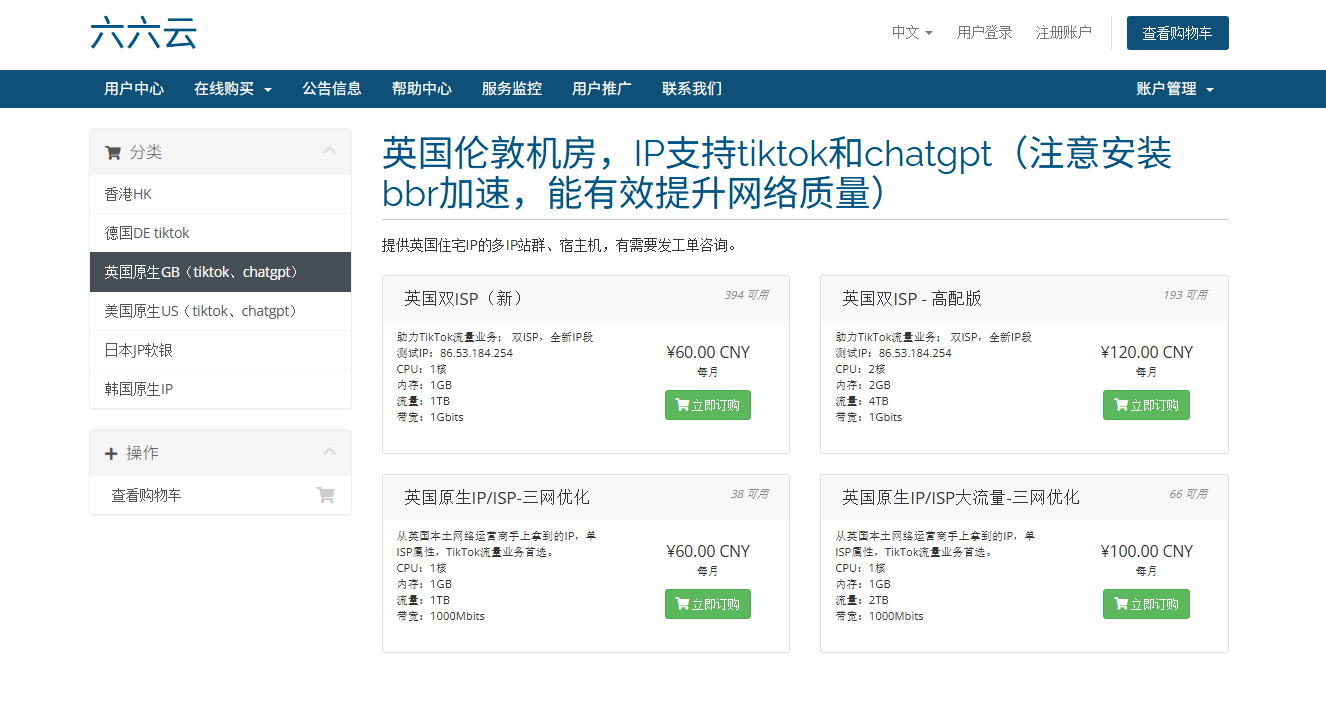Select 香港HK category in sidebar
The image size is (1326, 723).
pos(128,194)
